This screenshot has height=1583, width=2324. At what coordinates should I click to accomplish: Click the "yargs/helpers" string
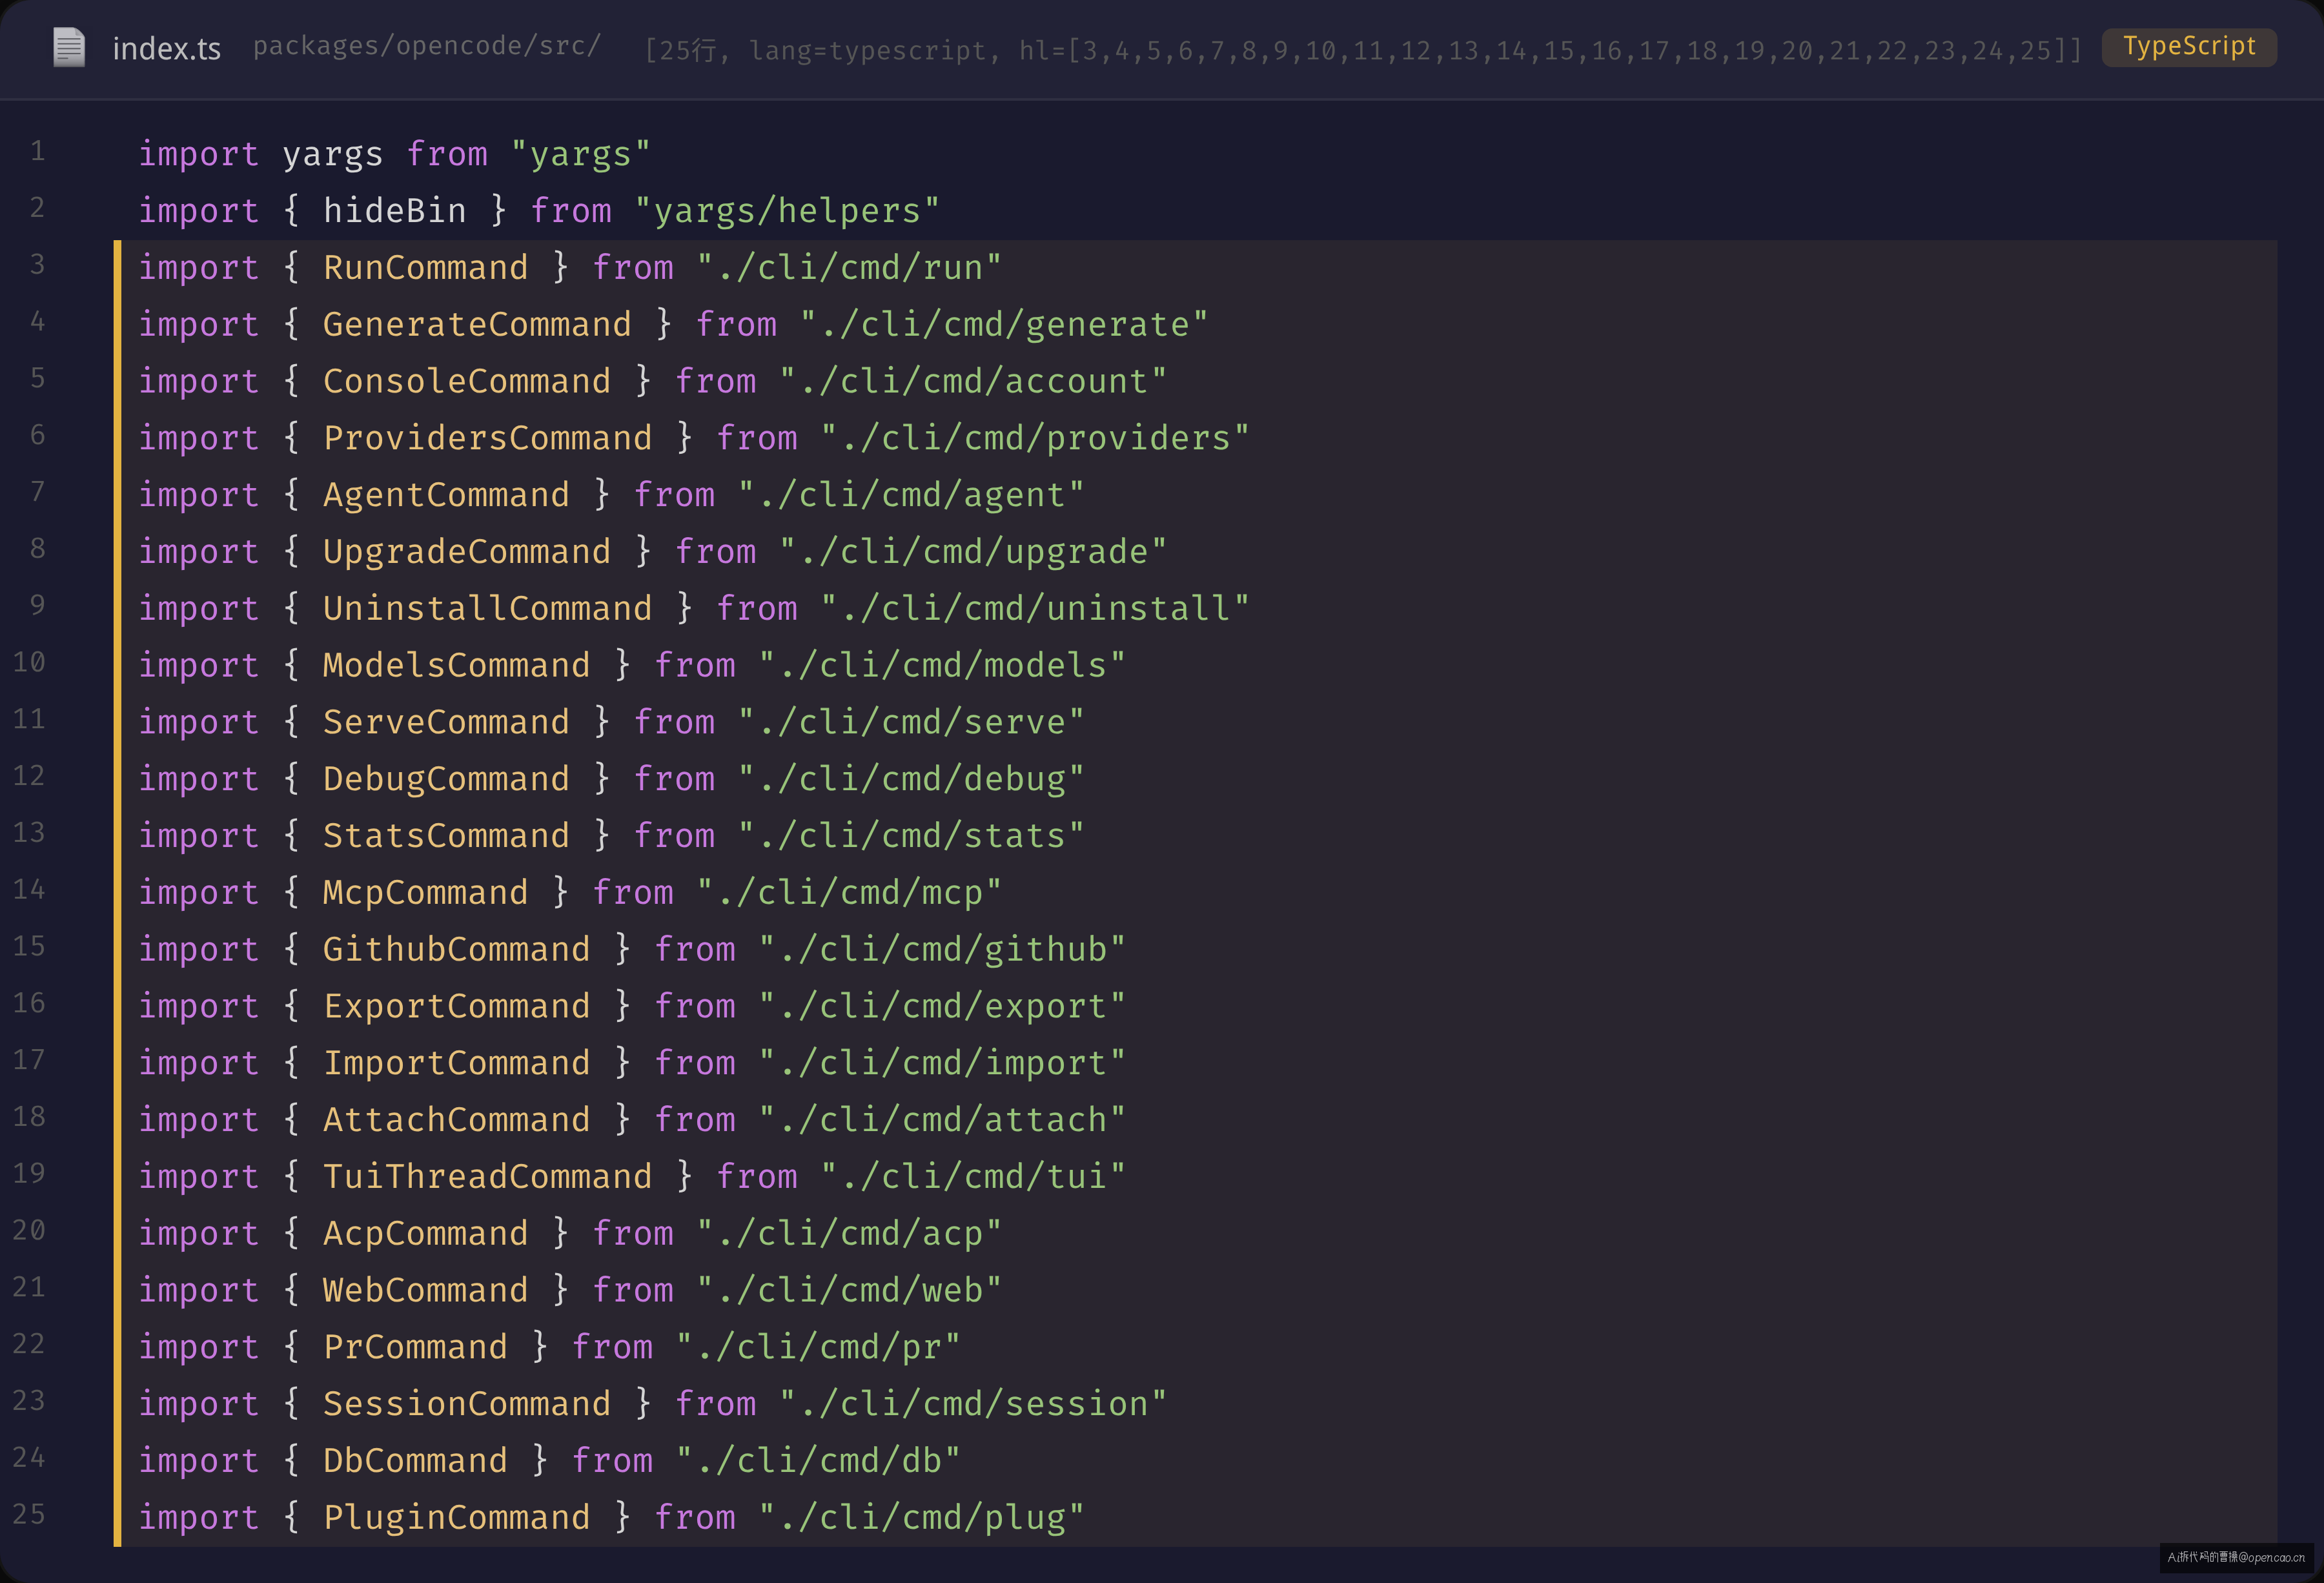(787, 211)
